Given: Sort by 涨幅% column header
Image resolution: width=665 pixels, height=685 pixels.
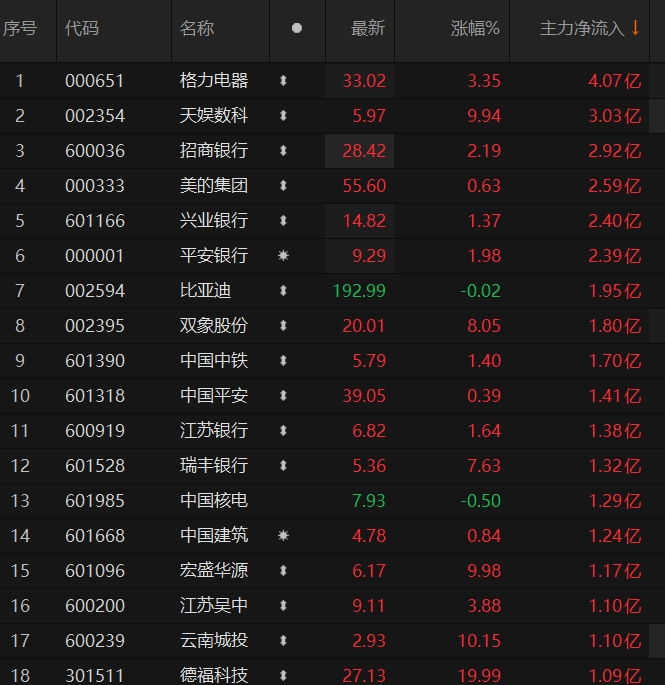Looking at the screenshot, I should coord(475,29).
